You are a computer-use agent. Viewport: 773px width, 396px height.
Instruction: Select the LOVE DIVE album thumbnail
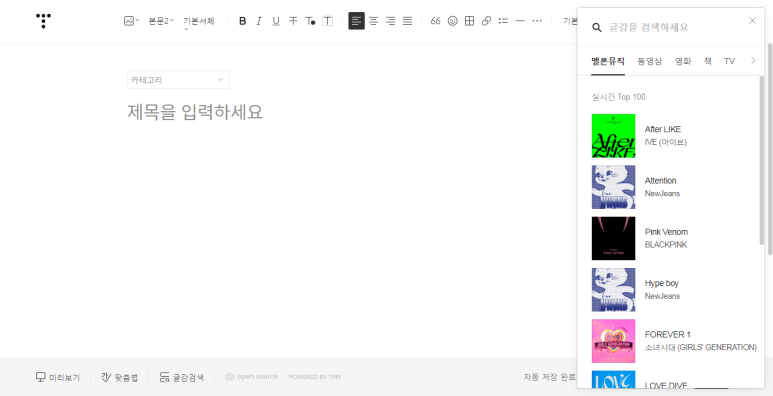click(613, 379)
